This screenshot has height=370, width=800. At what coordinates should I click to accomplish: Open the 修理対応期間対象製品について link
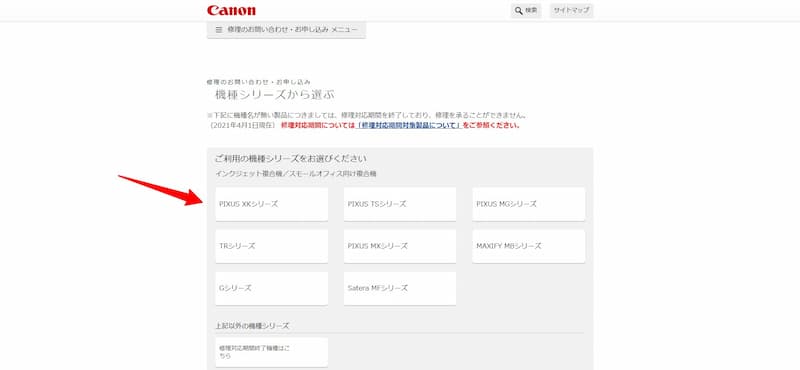[408, 125]
